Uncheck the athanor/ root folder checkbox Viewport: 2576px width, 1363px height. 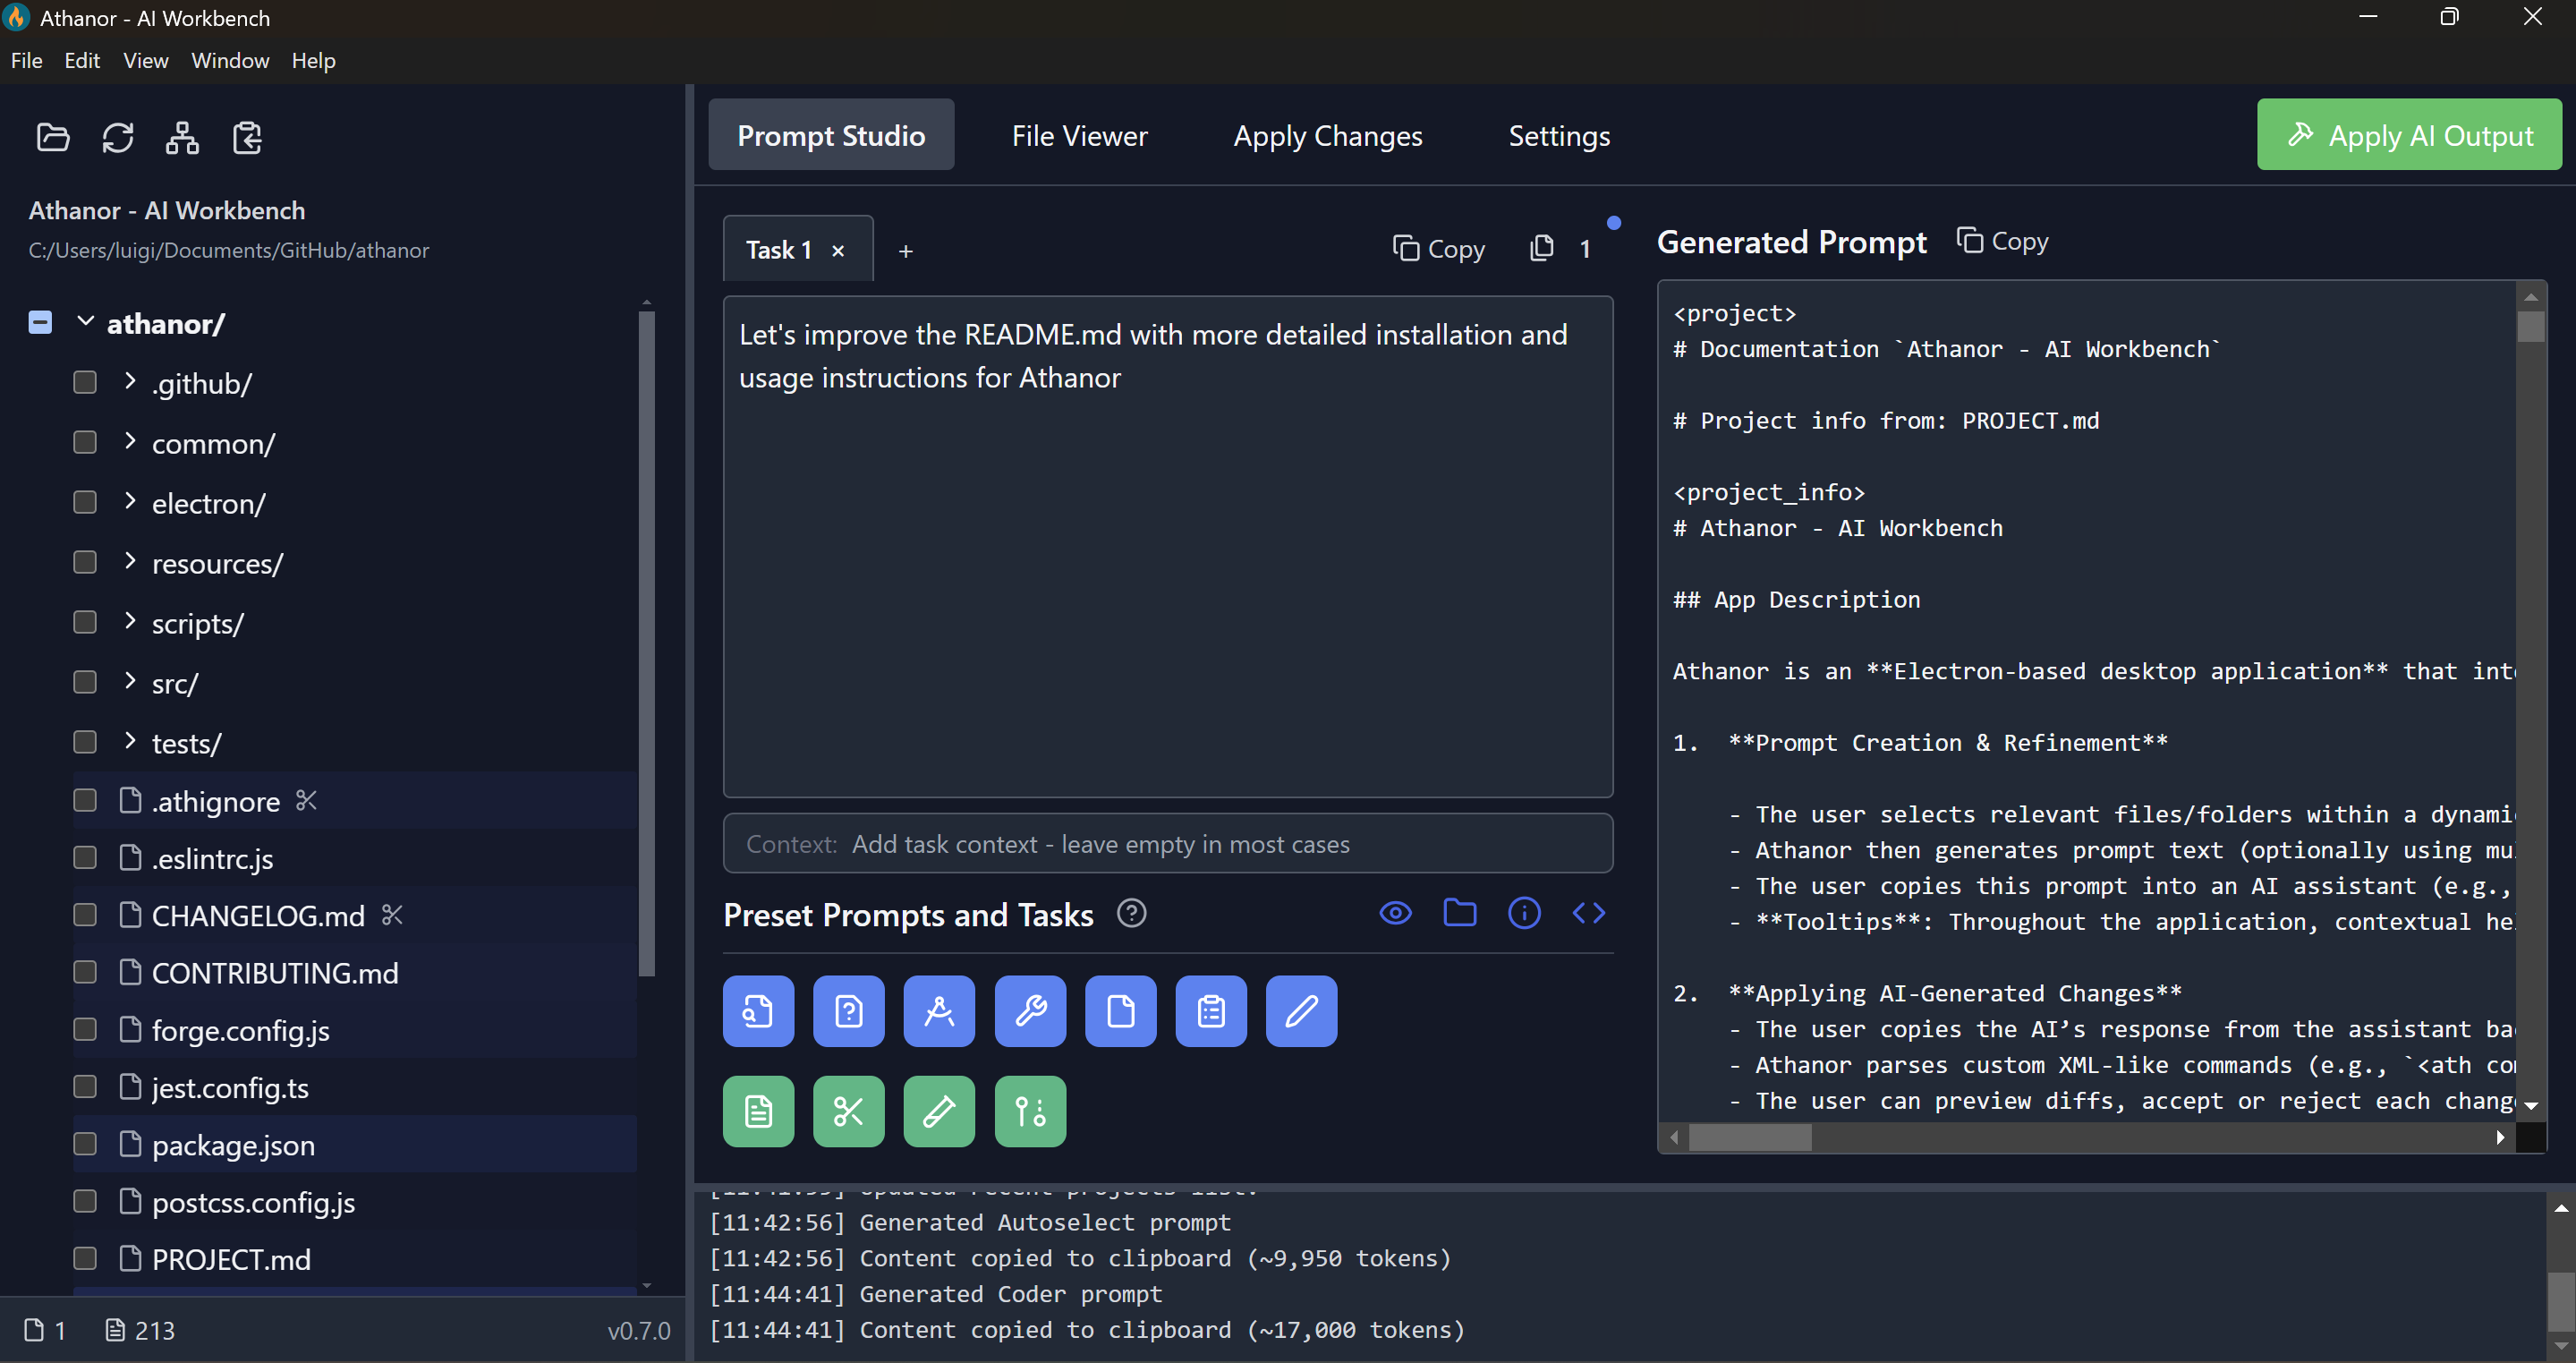click(39, 322)
